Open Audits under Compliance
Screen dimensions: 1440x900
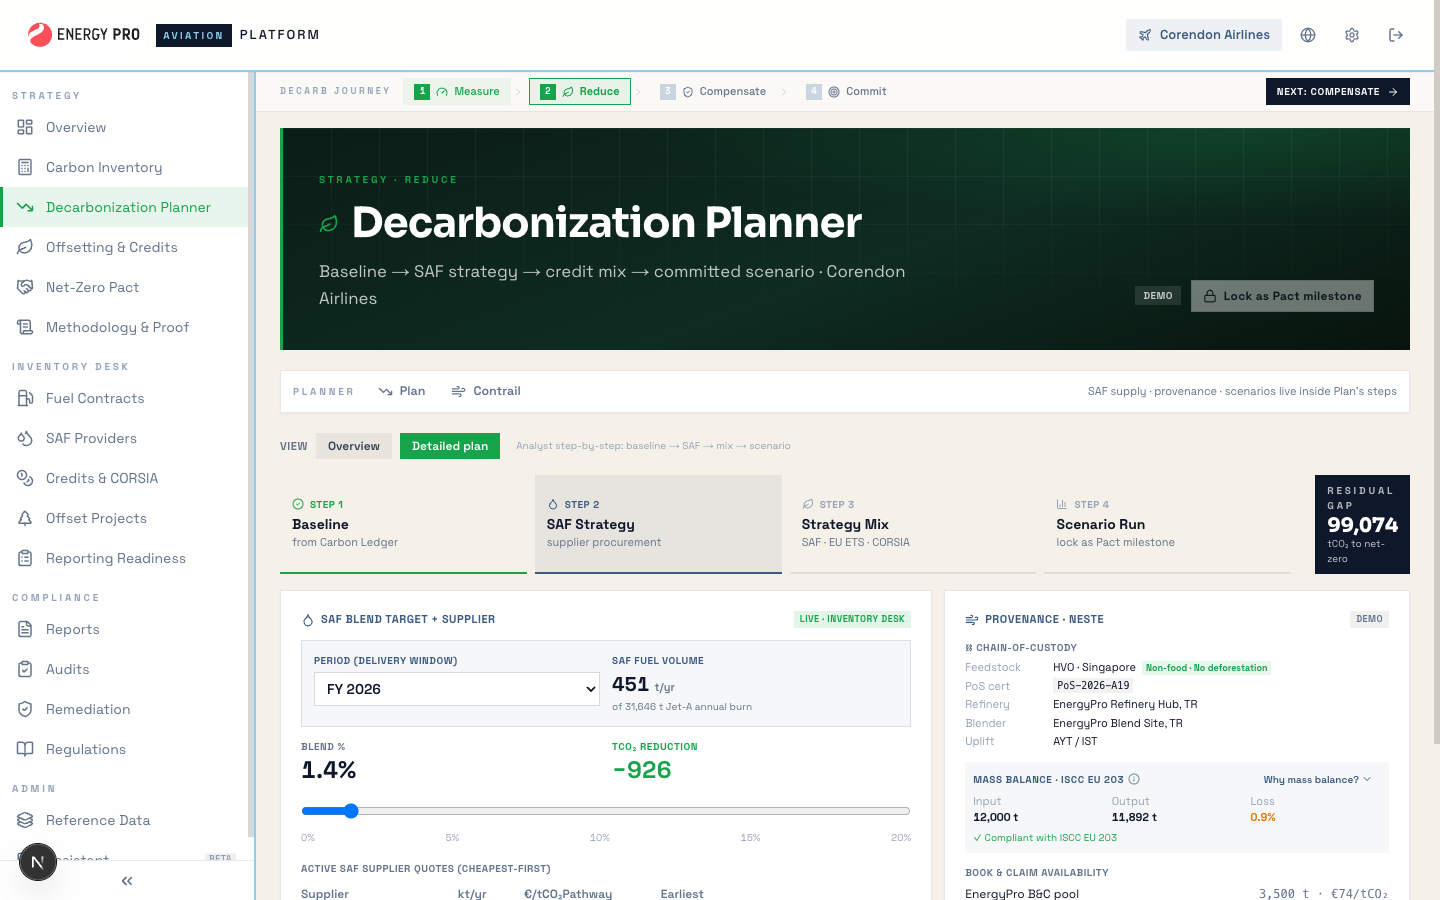pyautogui.click(x=124, y=669)
